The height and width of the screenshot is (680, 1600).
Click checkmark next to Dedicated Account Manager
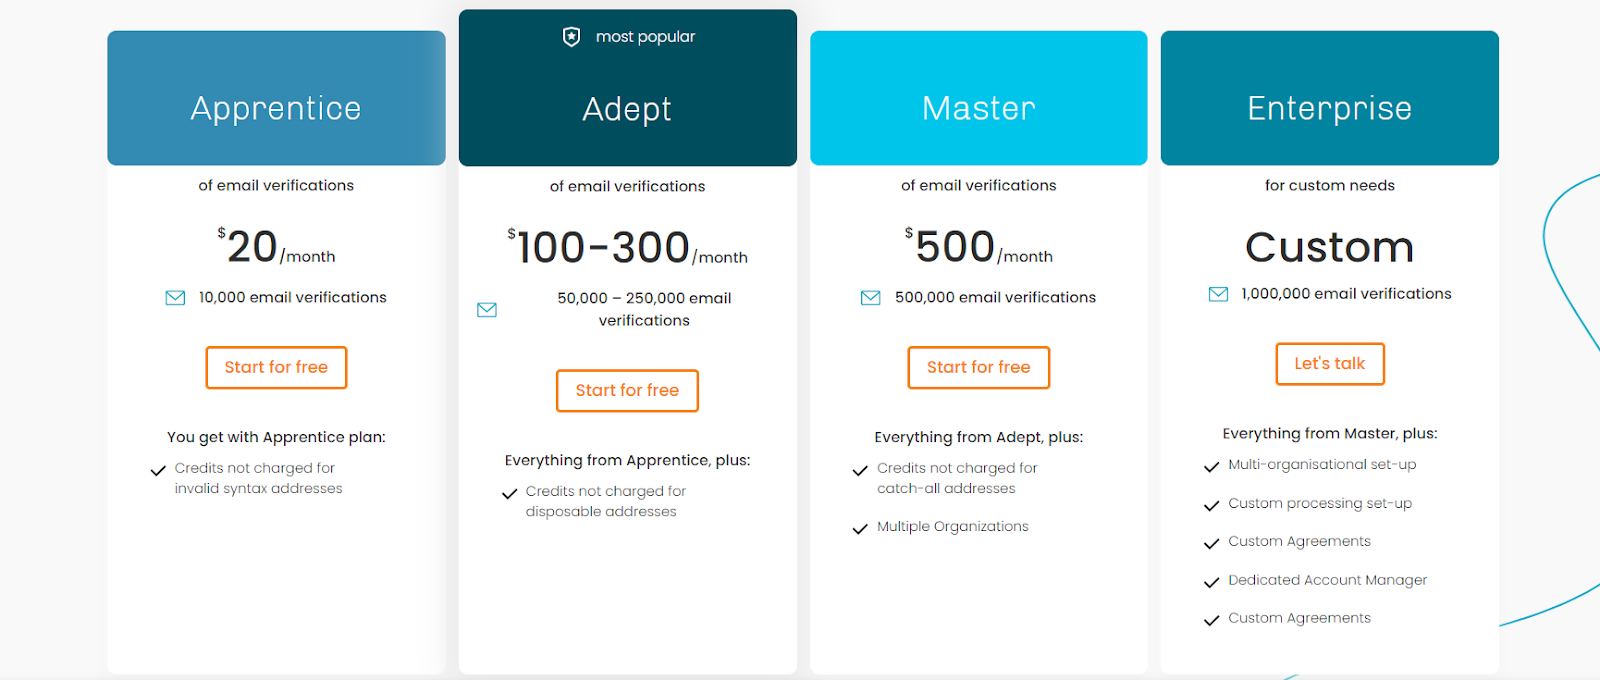[1211, 582]
